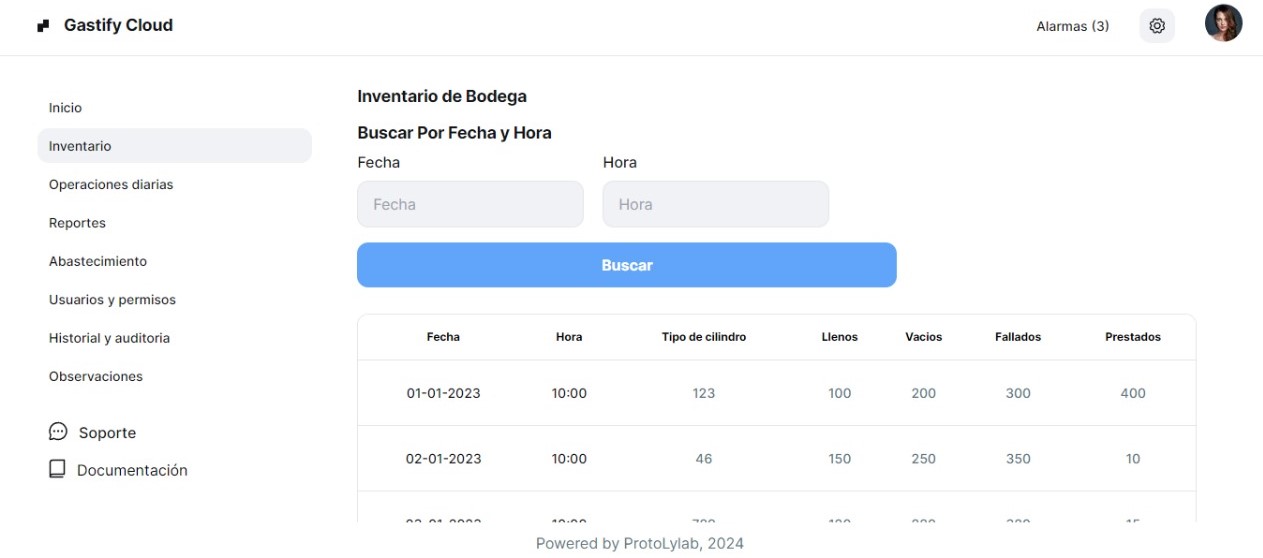The height and width of the screenshot is (558, 1263).
Task: Open Alarmas (3) notifications
Action: point(1072,26)
